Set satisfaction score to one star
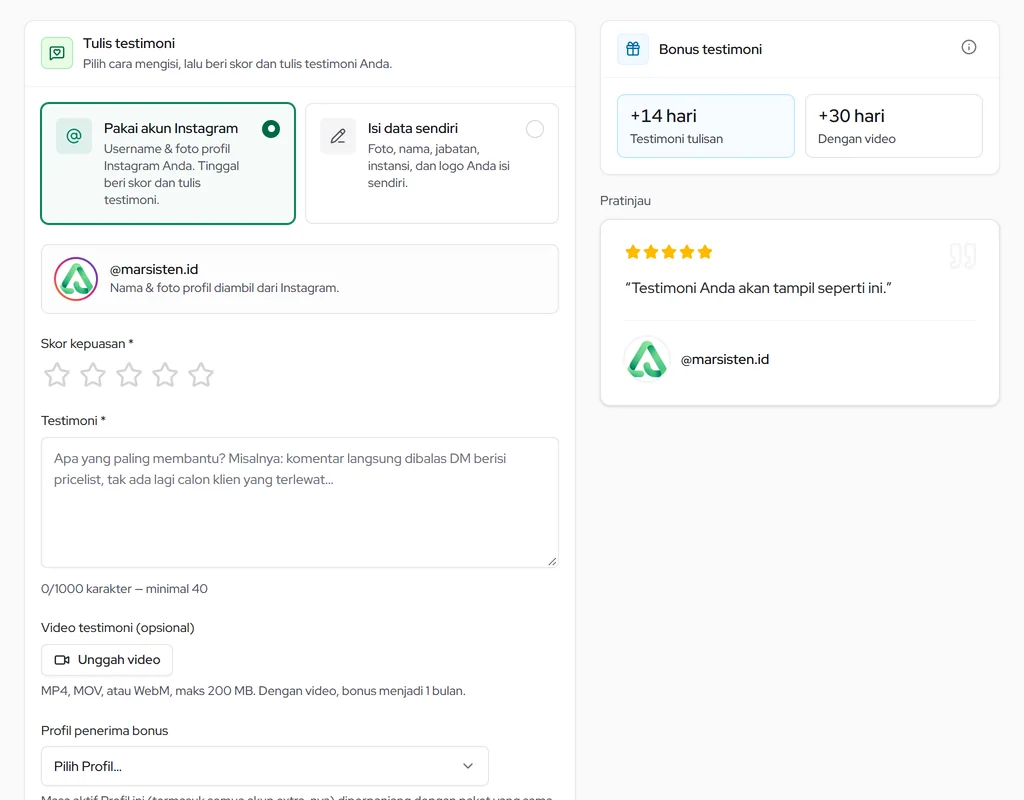 point(57,375)
